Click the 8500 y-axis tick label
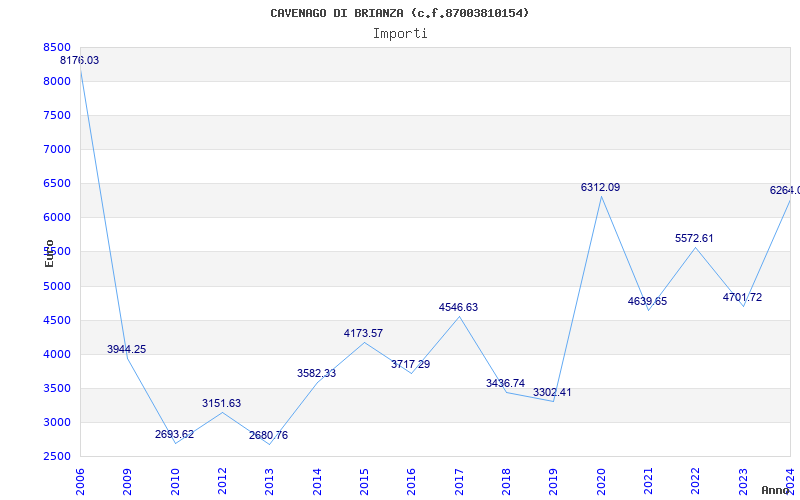Viewport: 800px width, 500px height. click(x=57, y=47)
